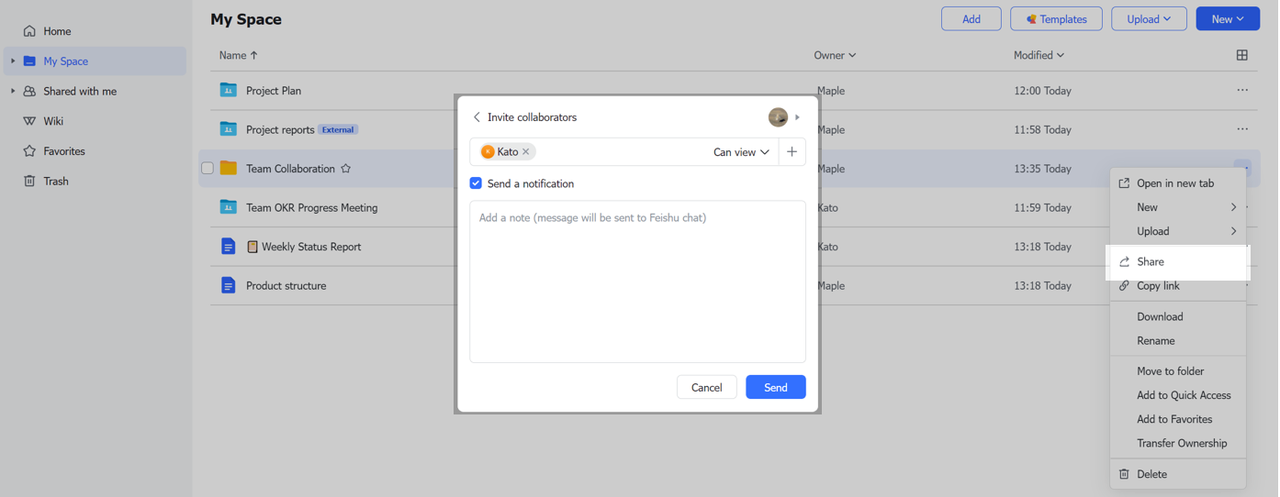
Task: Click the Send button
Action: pos(775,387)
